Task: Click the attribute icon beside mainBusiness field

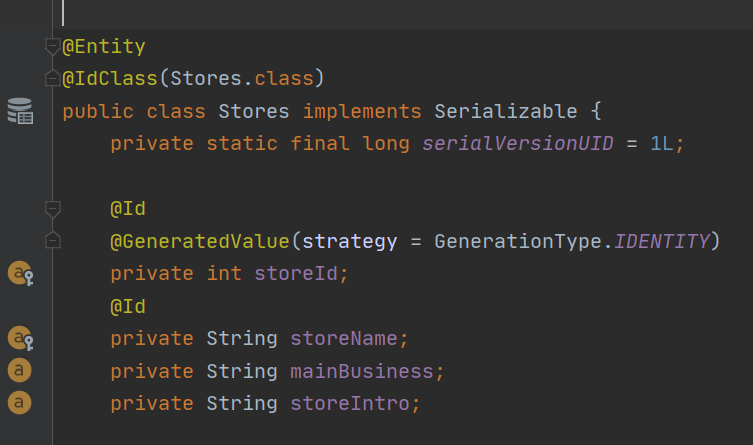Action: [19, 370]
